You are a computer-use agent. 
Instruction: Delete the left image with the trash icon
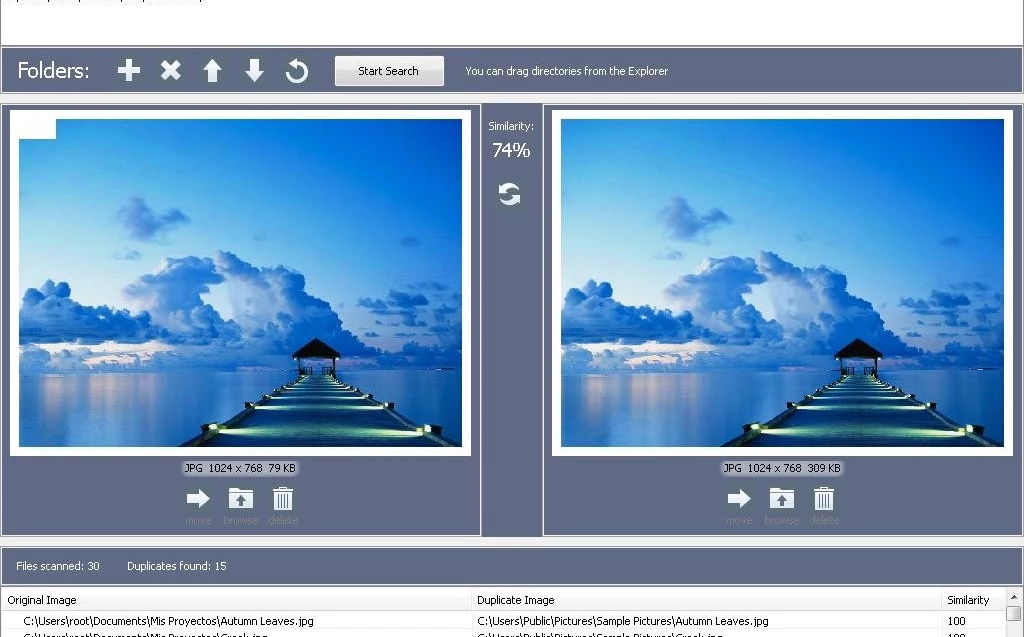283,499
